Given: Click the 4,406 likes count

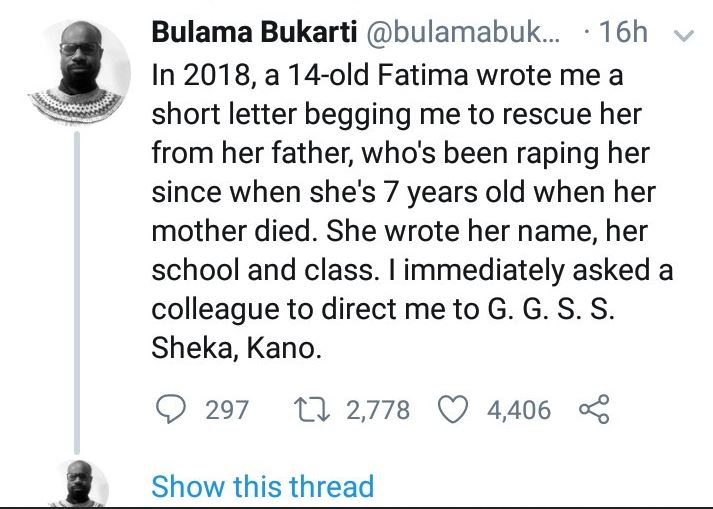Looking at the screenshot, I should tap(518, 409).
